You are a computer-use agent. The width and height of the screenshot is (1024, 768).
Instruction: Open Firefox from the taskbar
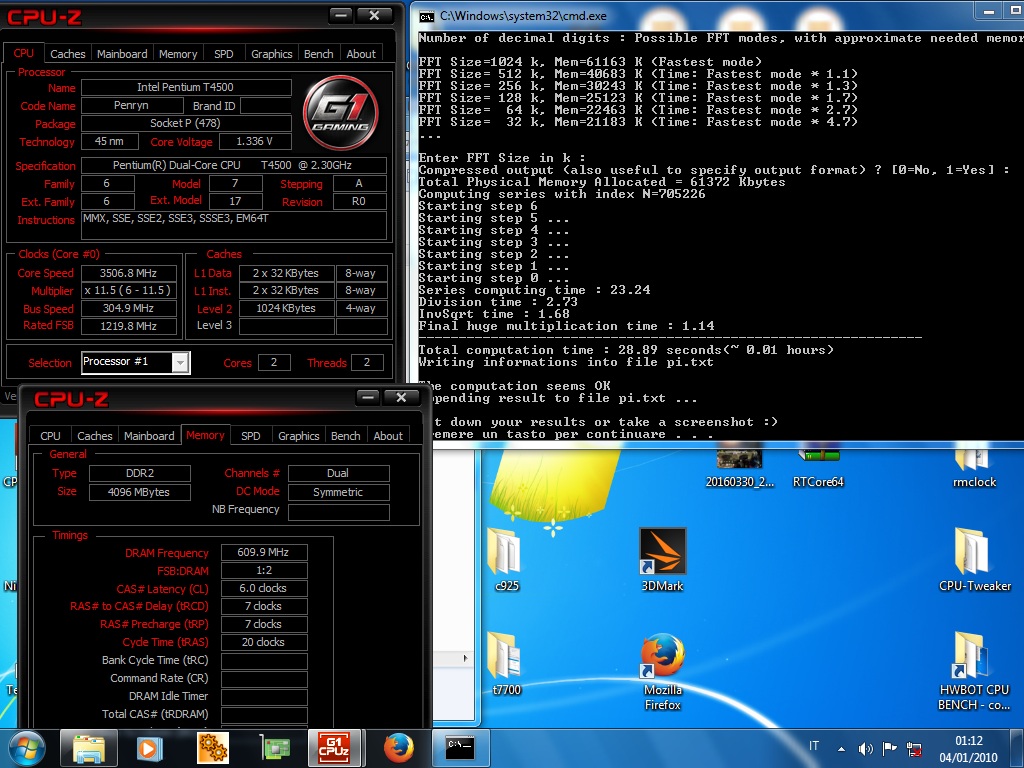click(x=398, y=748)
